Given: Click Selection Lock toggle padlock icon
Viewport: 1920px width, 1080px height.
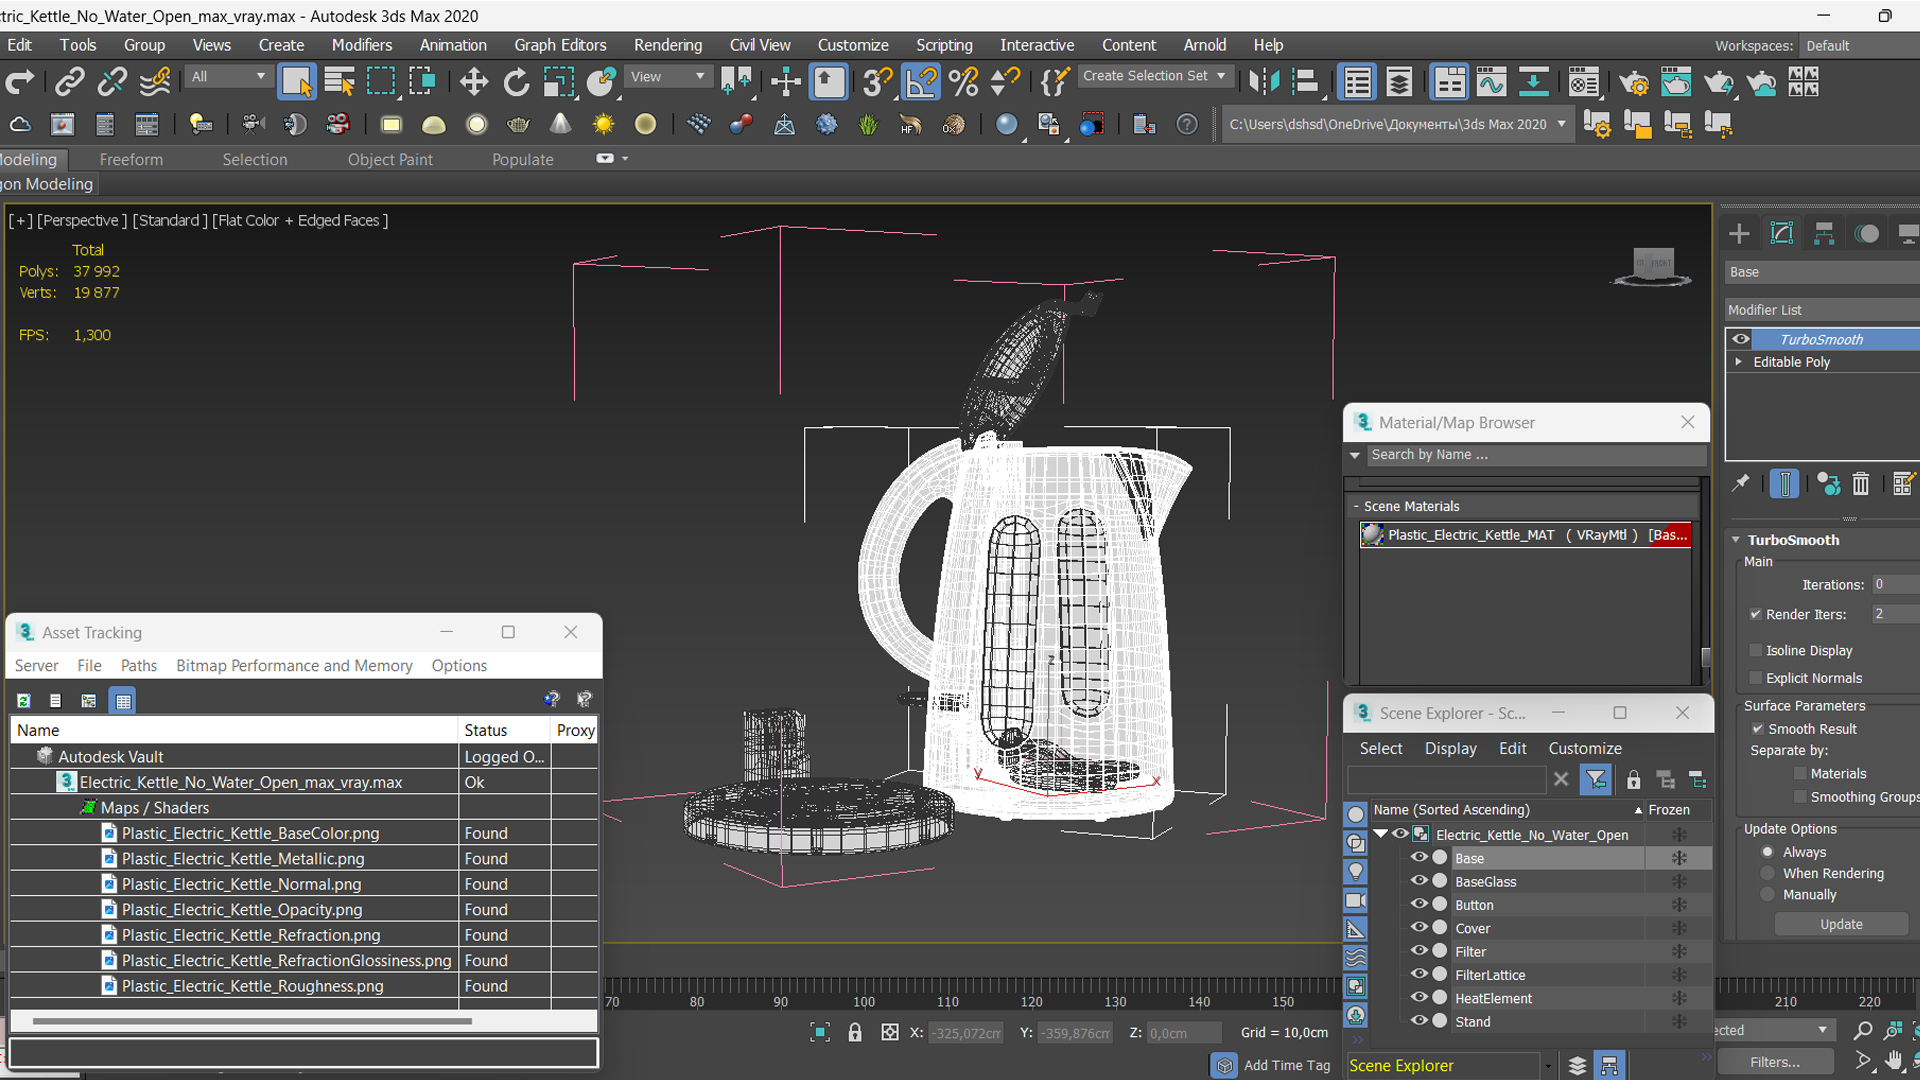Looking at the screenshot, I should pyautogui.click(x=855, y=1032).
